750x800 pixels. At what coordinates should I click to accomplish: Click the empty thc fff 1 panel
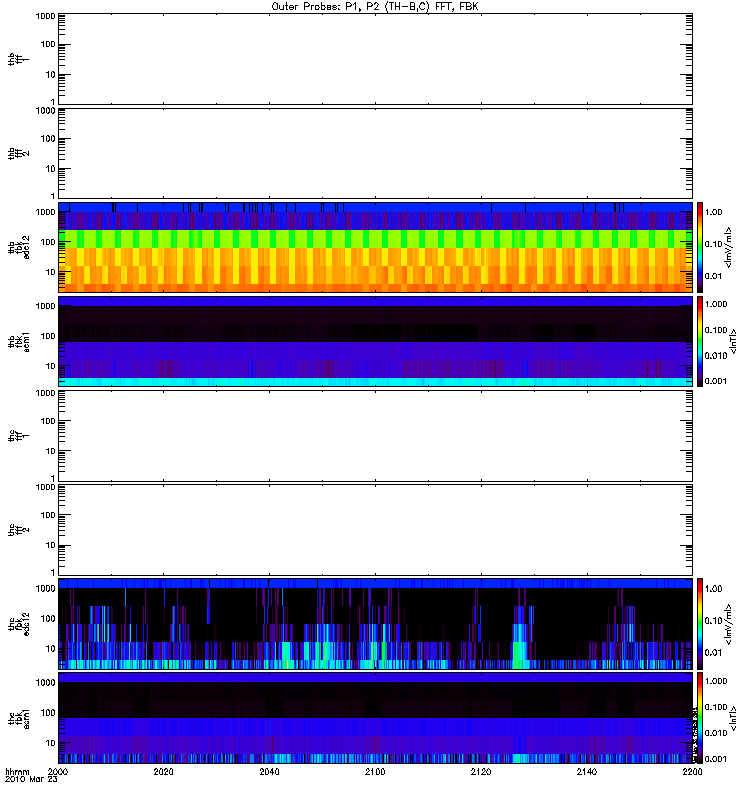(x=375, y=436)
